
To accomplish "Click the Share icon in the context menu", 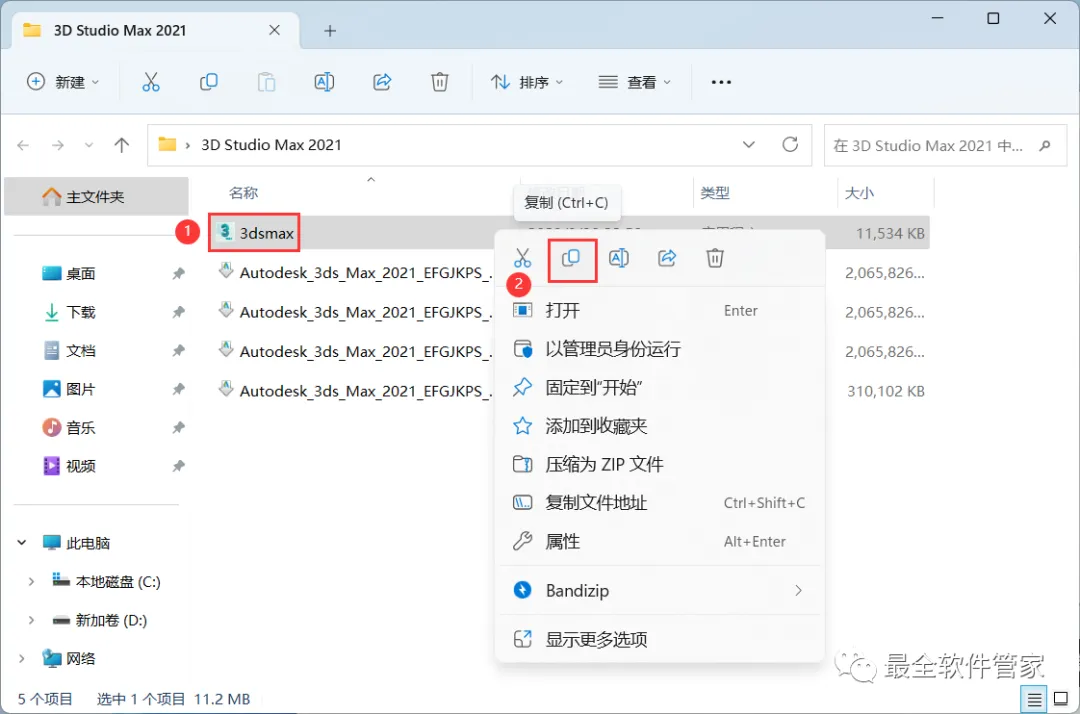I will [667, 258].
